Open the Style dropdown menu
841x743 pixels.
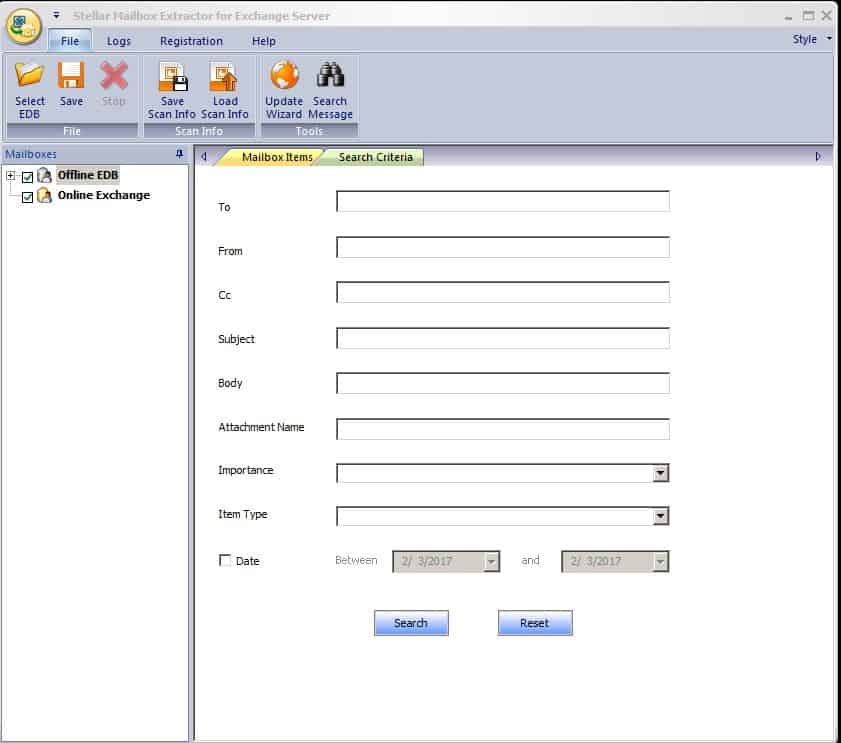pos(812,39)
